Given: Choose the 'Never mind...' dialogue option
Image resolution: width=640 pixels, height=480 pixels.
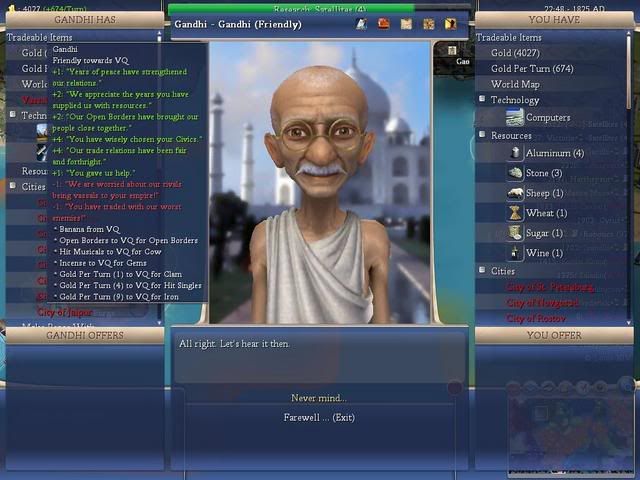Looking at the screenshot, I should point(319,398).
